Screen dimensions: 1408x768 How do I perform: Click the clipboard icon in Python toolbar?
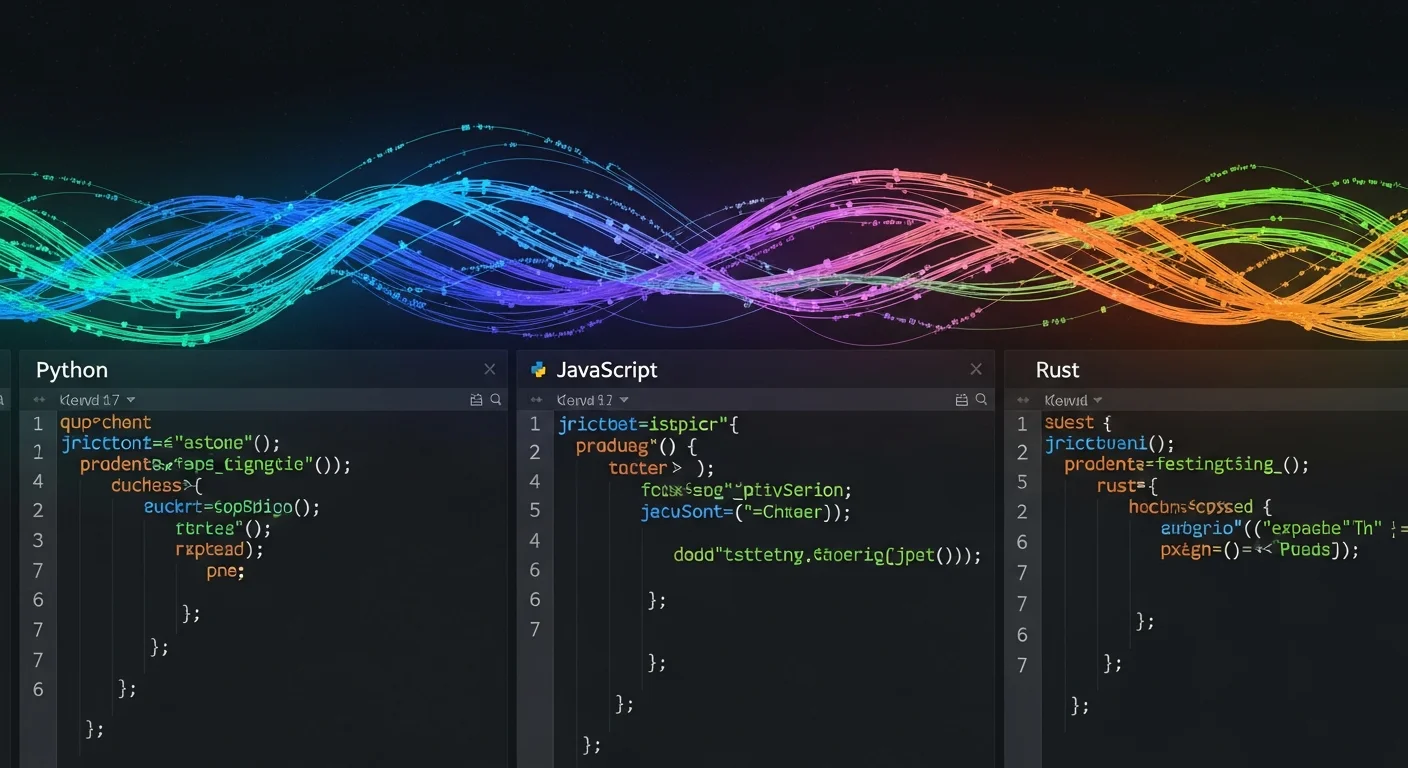coord(476,399)
